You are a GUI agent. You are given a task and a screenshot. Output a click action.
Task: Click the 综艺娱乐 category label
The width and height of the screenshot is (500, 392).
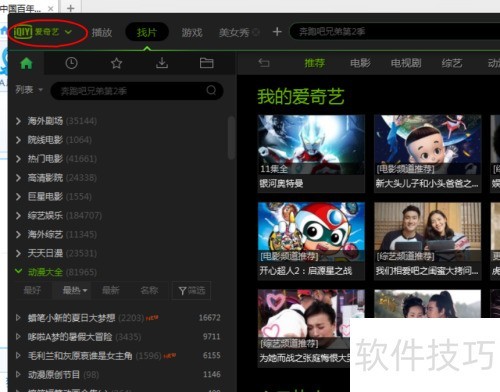(x=45, y=216)
